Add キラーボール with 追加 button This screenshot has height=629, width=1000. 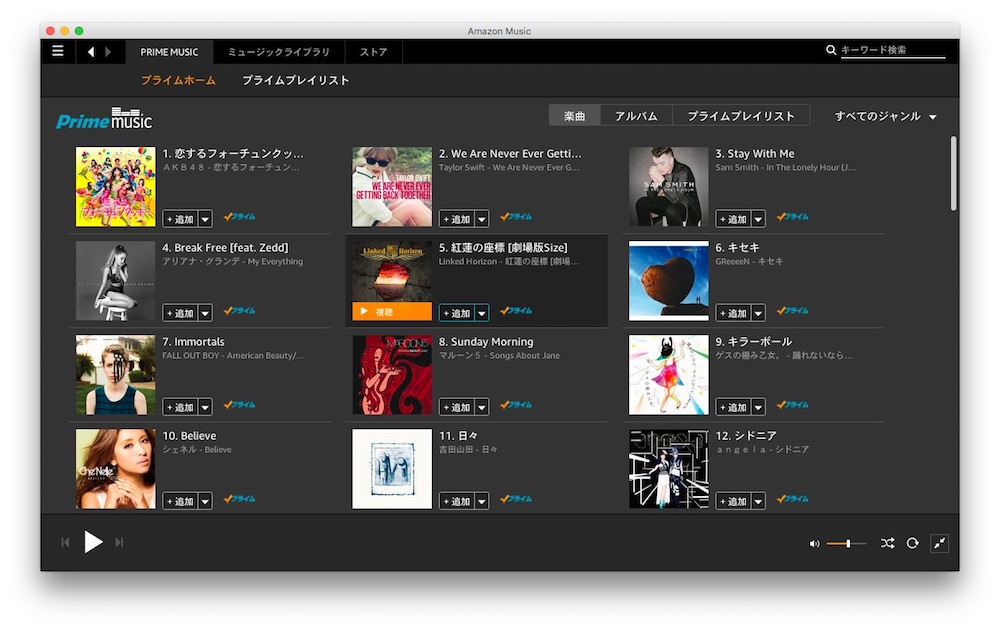pos(733,407)
